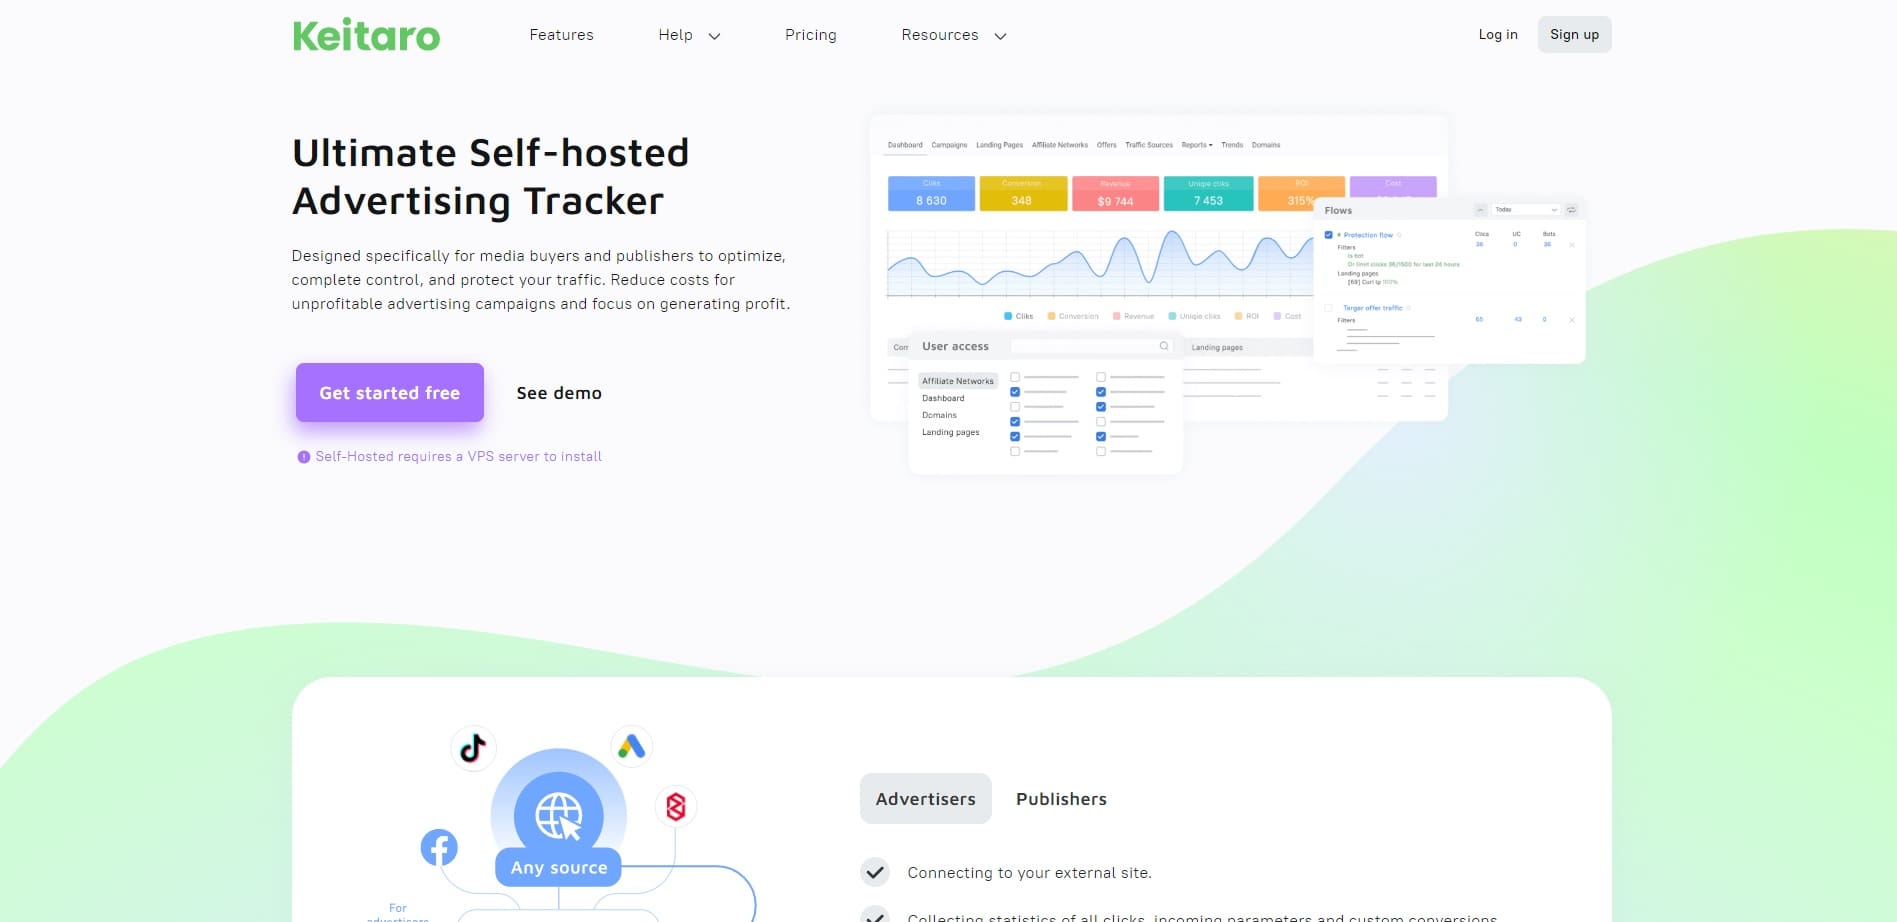Click the Keitaro logo
This screenshot has height=922, width=1897.
tap(366, 35)
